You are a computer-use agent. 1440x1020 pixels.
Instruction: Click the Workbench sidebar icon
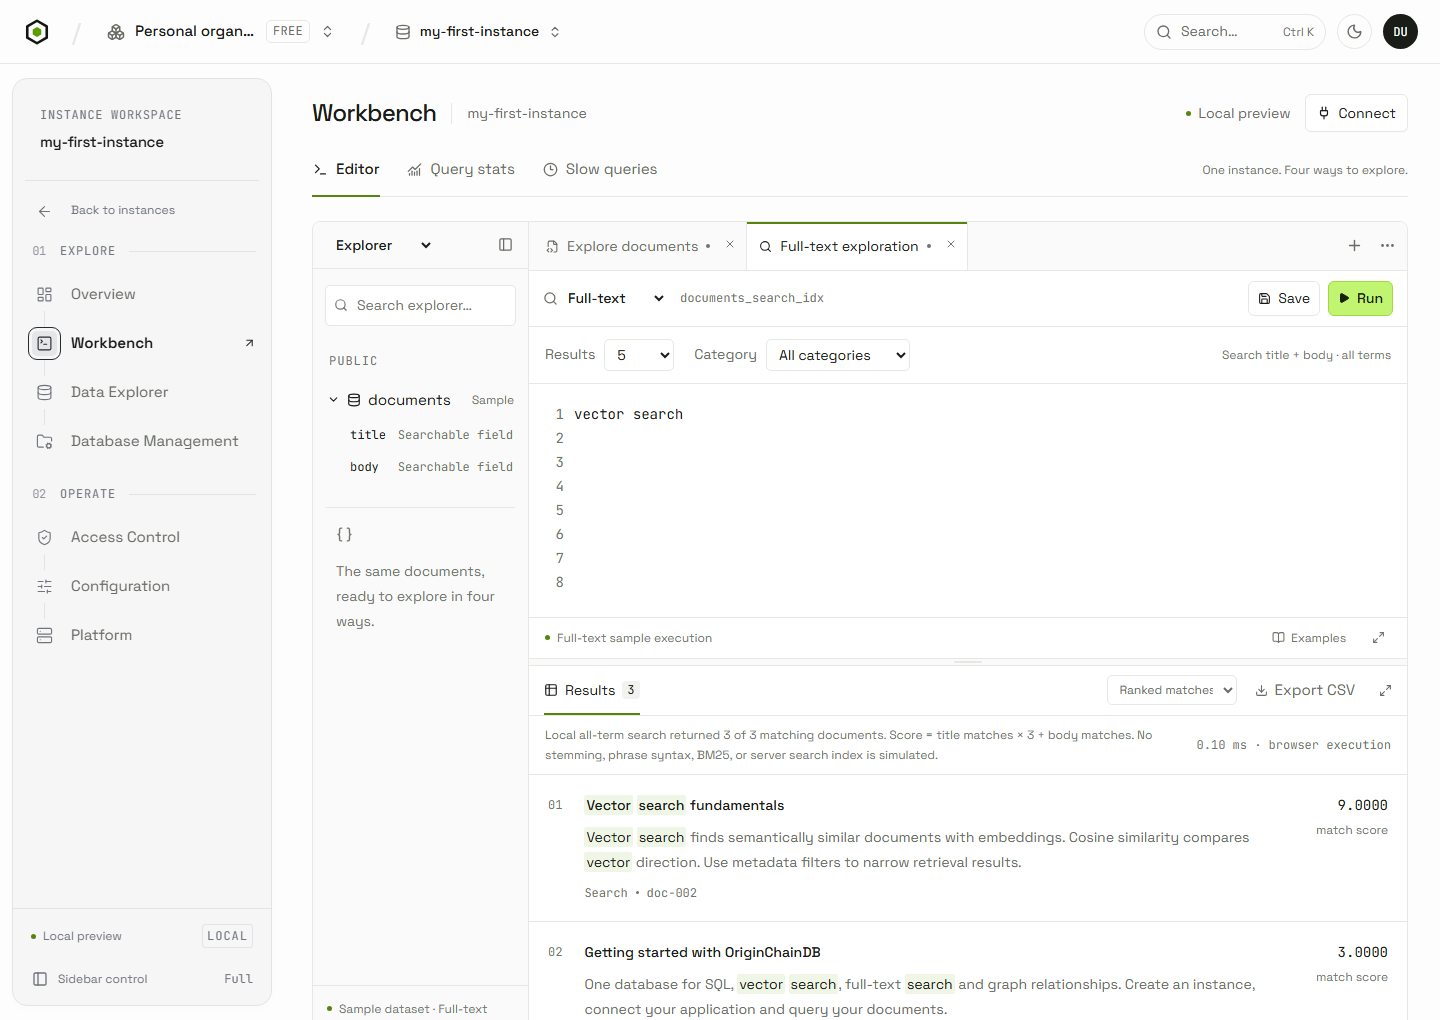tap(45, 343)
